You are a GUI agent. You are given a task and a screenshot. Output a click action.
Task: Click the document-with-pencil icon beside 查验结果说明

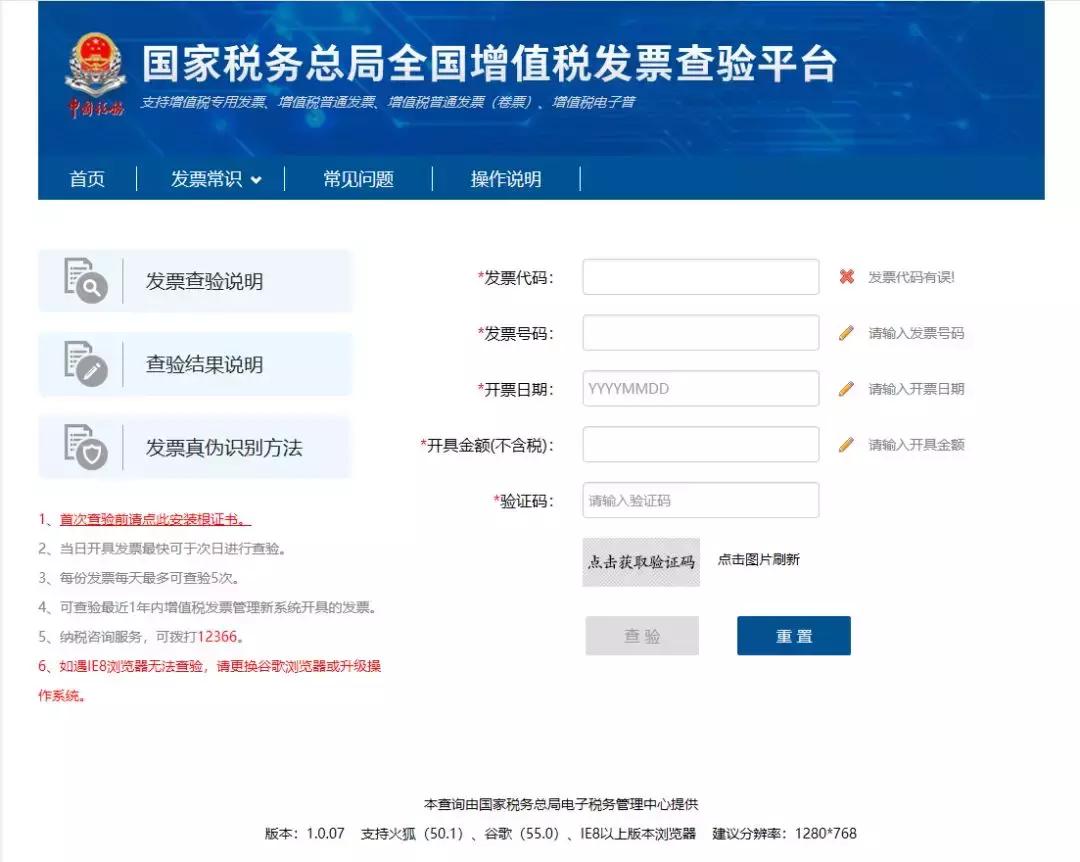coord(88,364)
